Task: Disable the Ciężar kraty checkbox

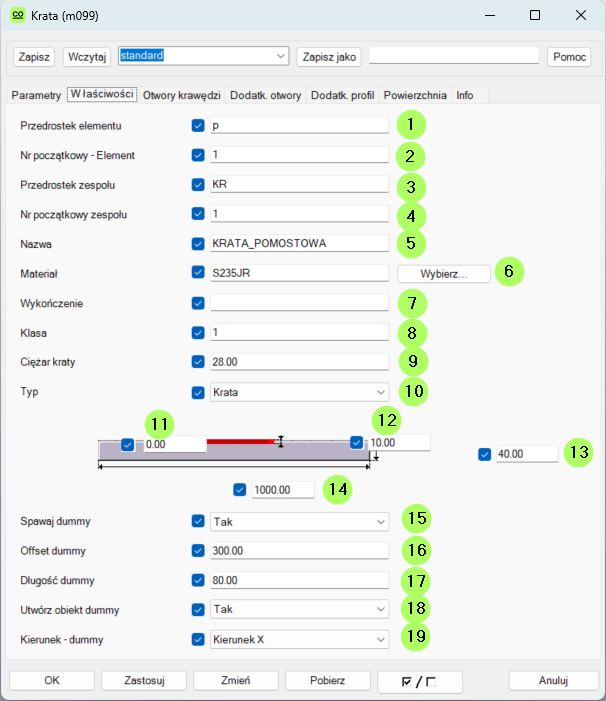Action: pos(198,362)
